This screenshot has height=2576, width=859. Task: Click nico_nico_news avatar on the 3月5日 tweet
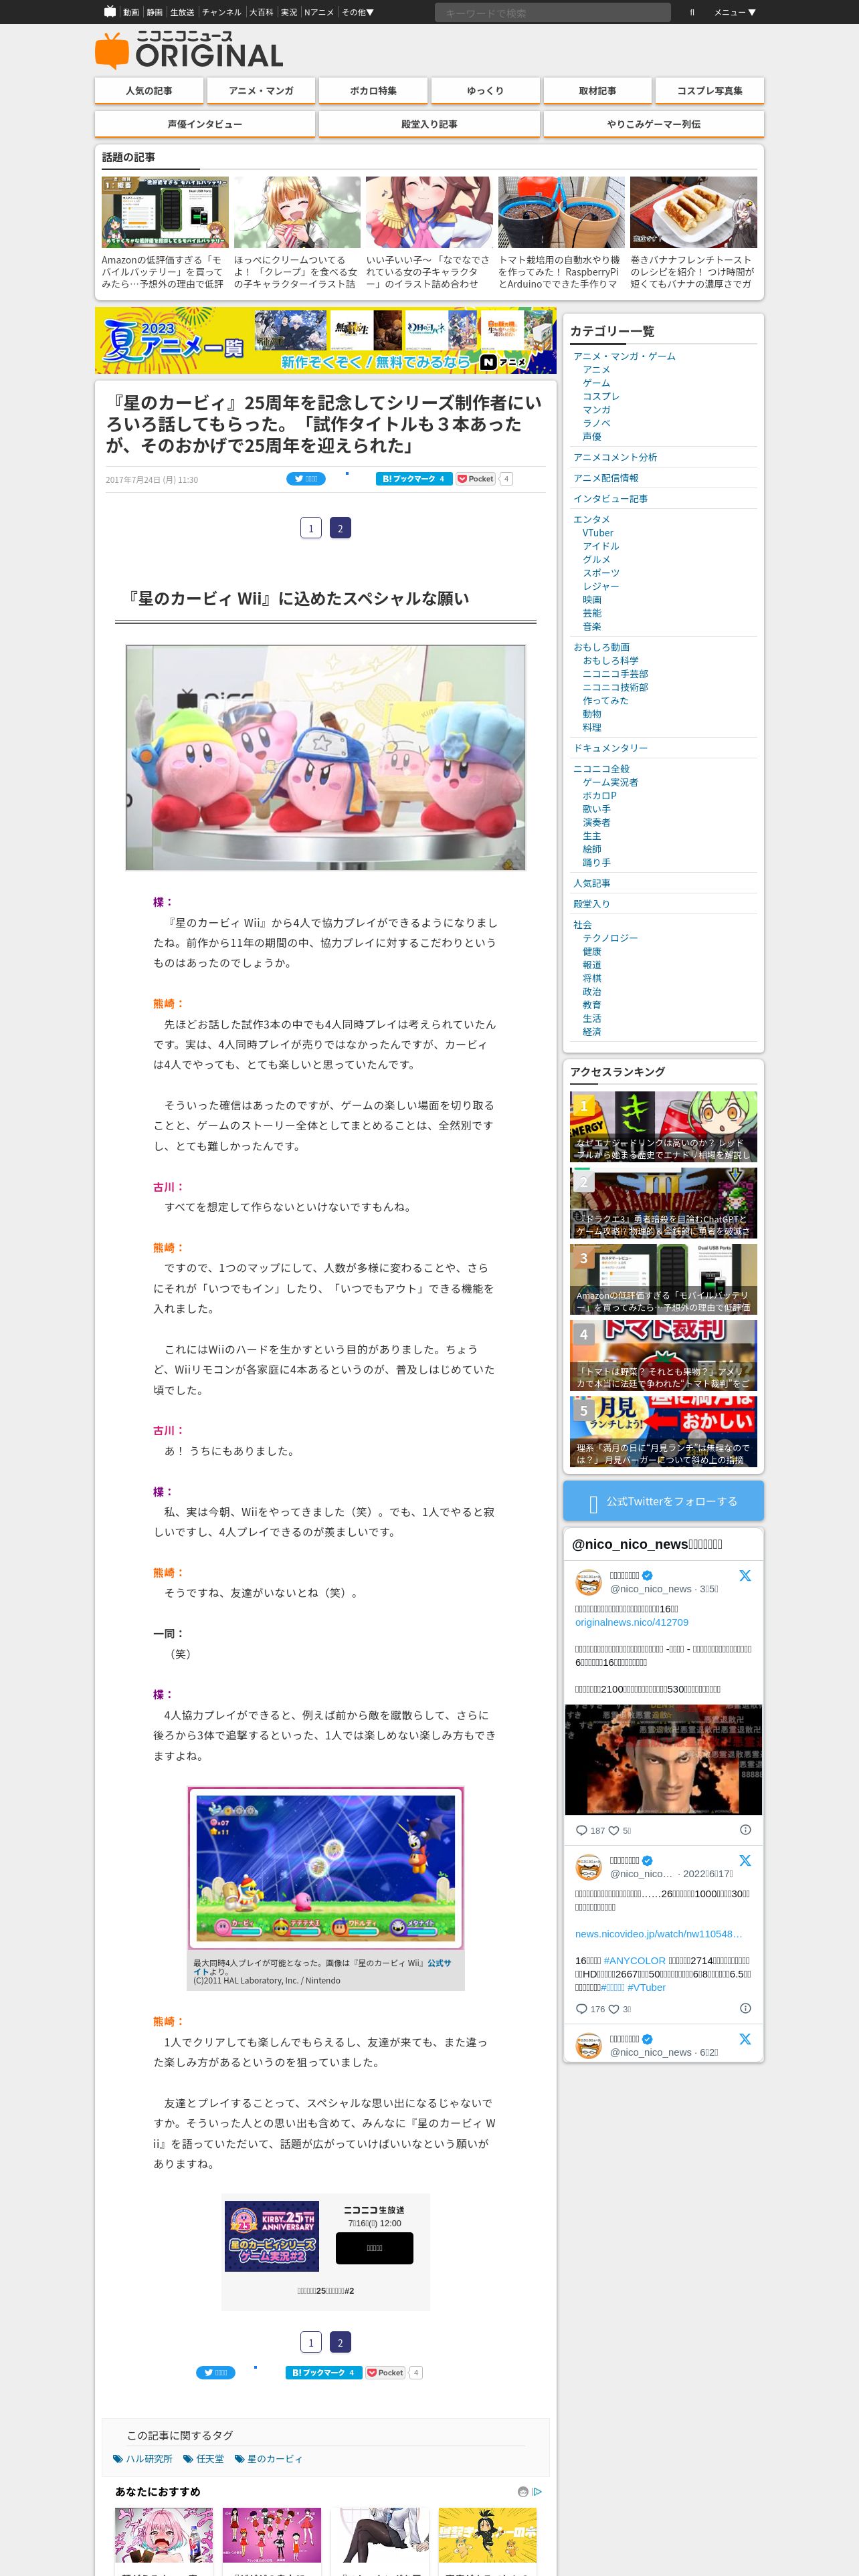point(588,1582)
